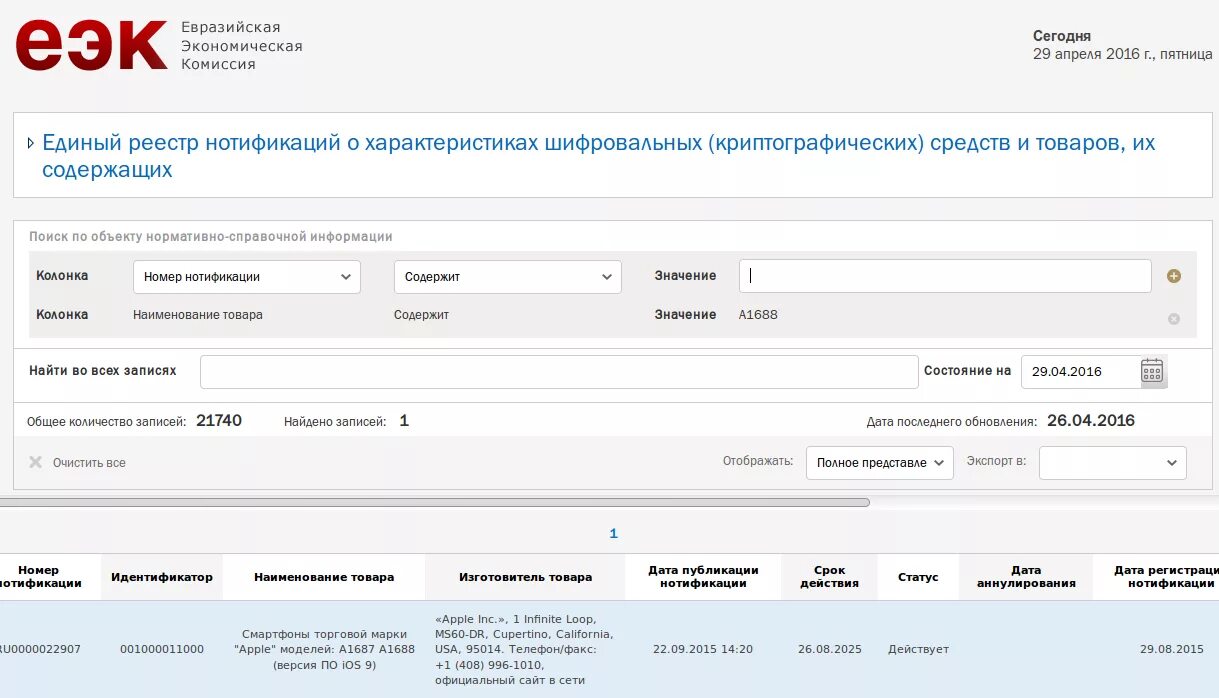Remove the A1688 filter condition
Image resolution: width=1219 pixels, height=698 pixels.
pos(1174,319)
